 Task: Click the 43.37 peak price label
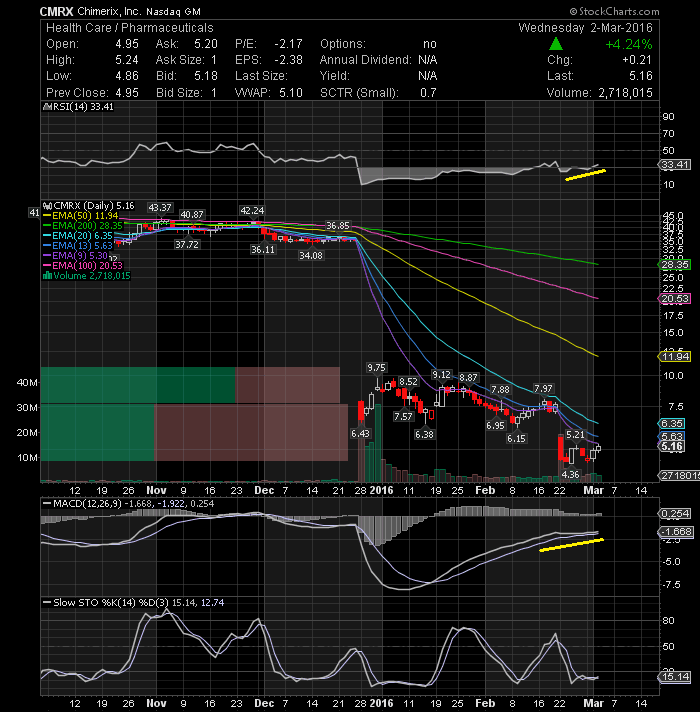(x=160, y=208)
